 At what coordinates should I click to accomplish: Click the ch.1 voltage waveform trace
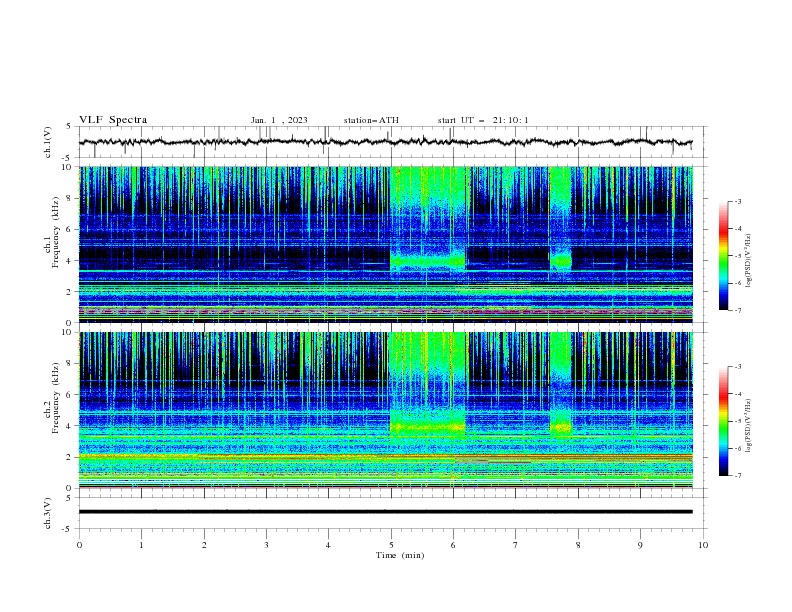[x=385, y=142]
